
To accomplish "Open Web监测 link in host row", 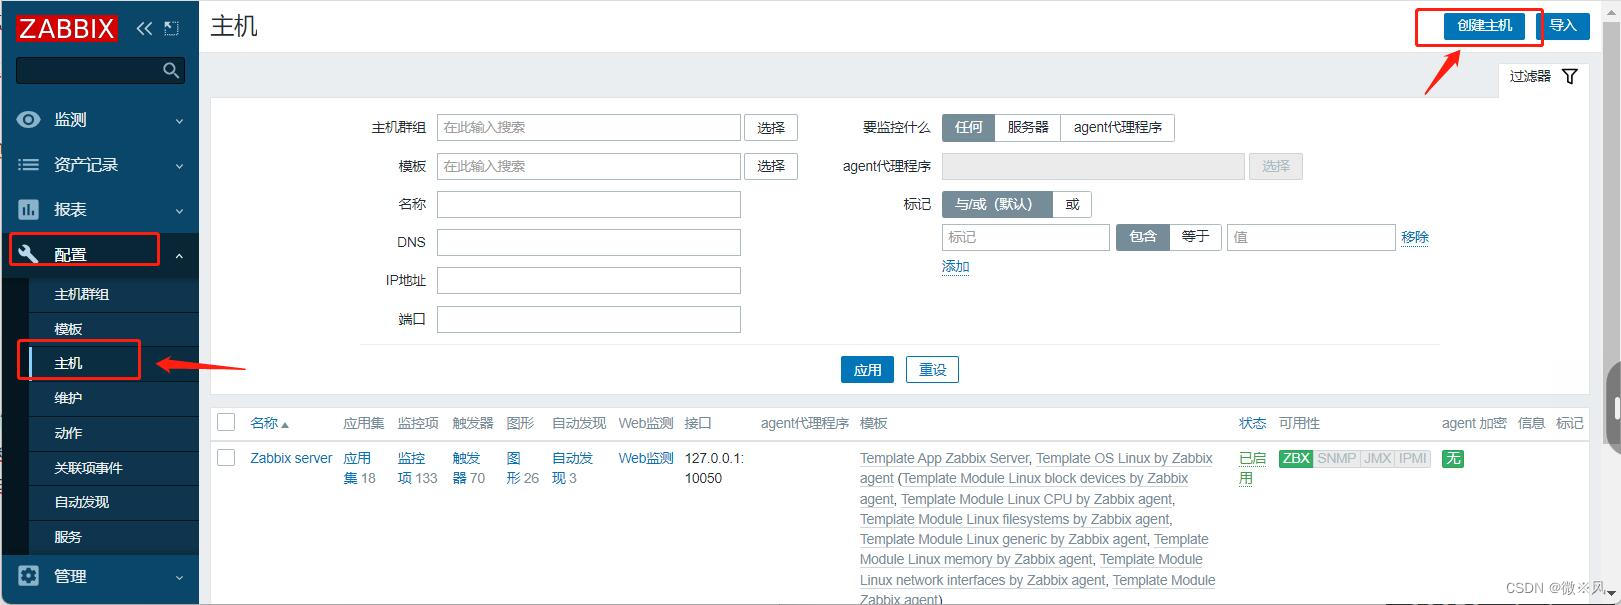I will [x=646, y=458].
